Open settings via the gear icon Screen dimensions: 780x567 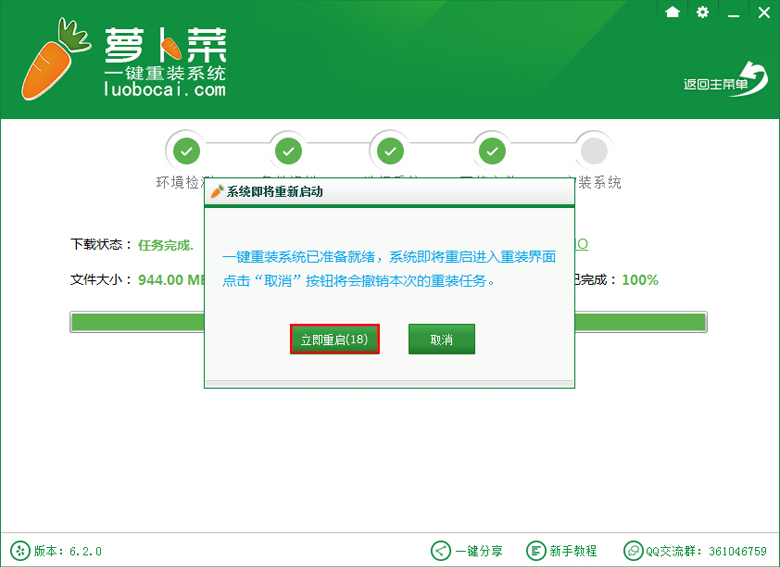click(x=702, y=12)
